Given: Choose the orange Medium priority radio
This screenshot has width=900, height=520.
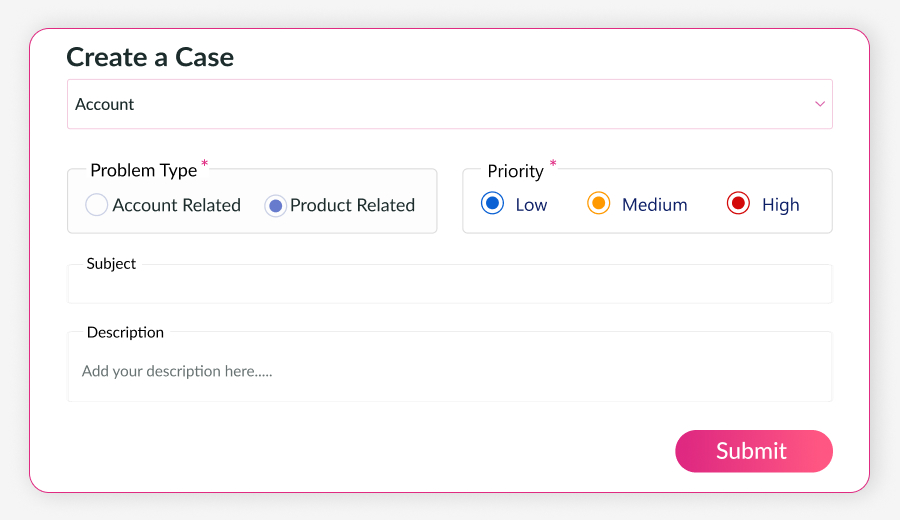Looking at the screenshot, I should (598, 204).
